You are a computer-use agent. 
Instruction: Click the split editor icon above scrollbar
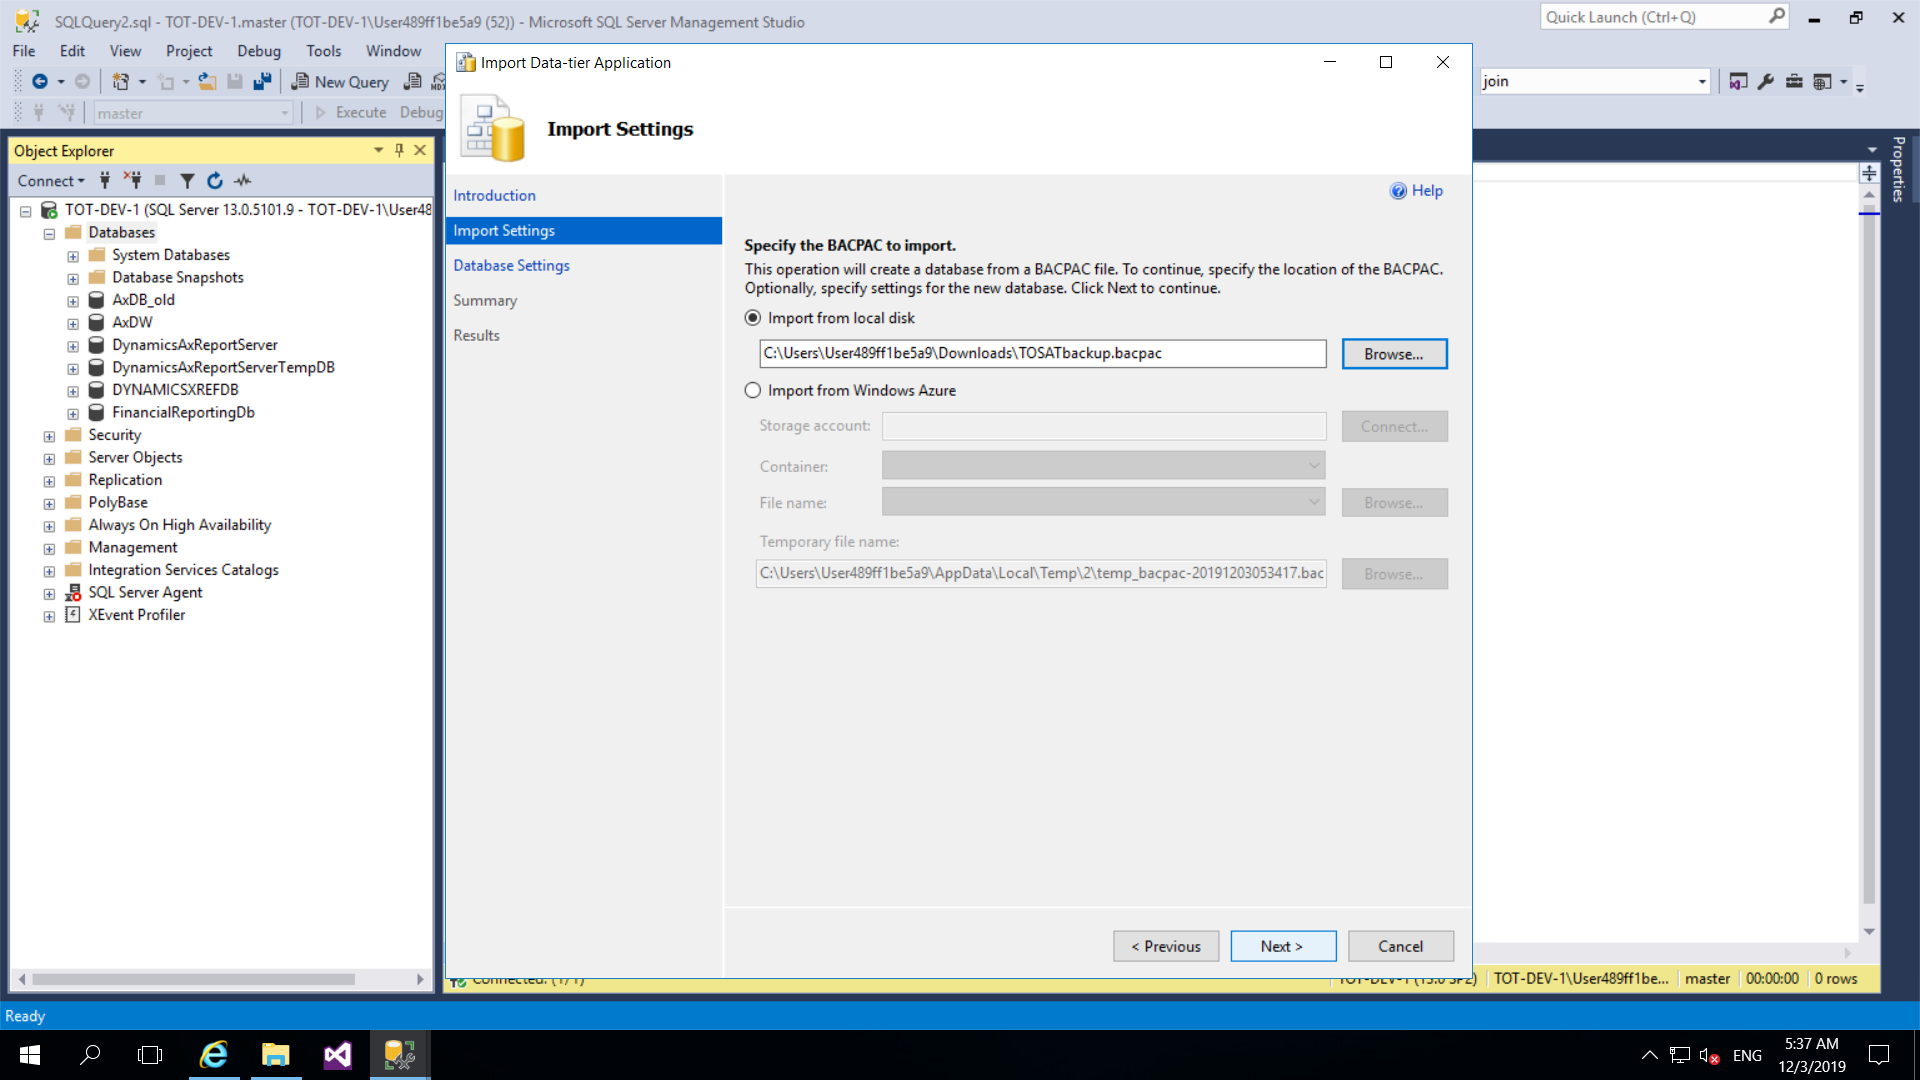point(1869,173)
